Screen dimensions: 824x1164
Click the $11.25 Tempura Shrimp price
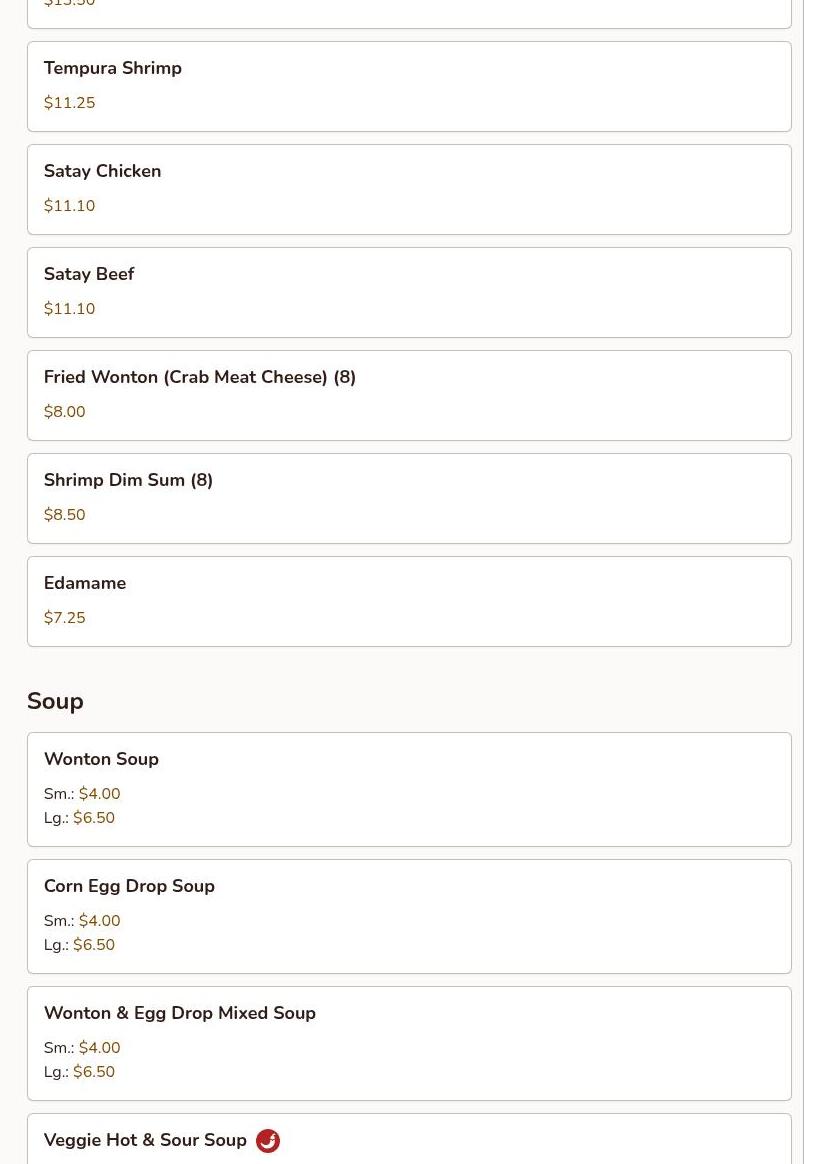pyautogui.click(x=69, y=103)
